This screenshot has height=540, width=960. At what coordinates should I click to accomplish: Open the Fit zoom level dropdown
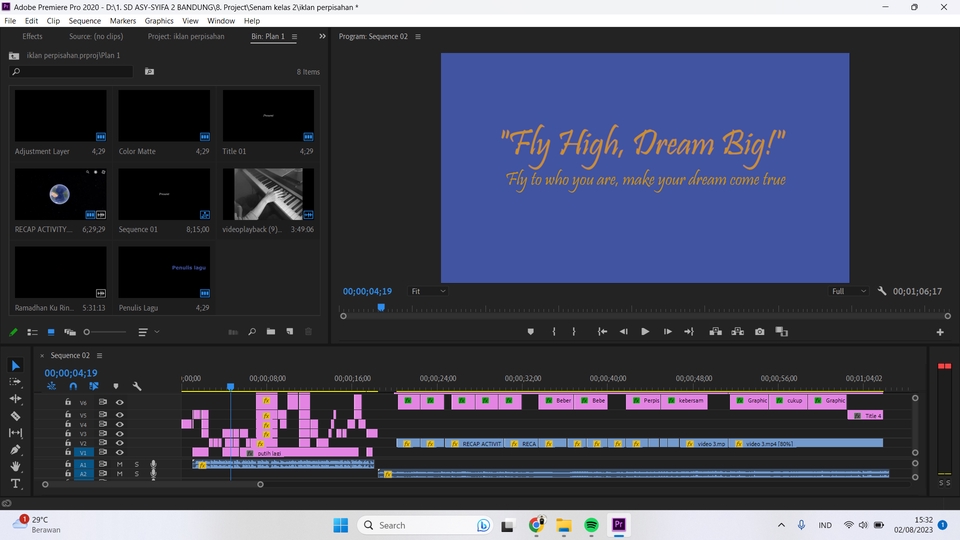[x=428, y=291]
